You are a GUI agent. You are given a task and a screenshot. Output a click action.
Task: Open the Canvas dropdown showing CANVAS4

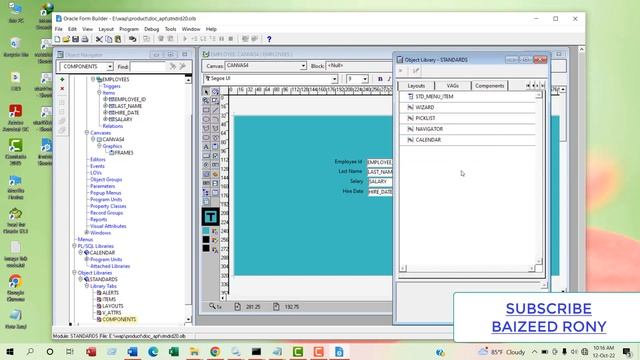click(x=303, y=66)
